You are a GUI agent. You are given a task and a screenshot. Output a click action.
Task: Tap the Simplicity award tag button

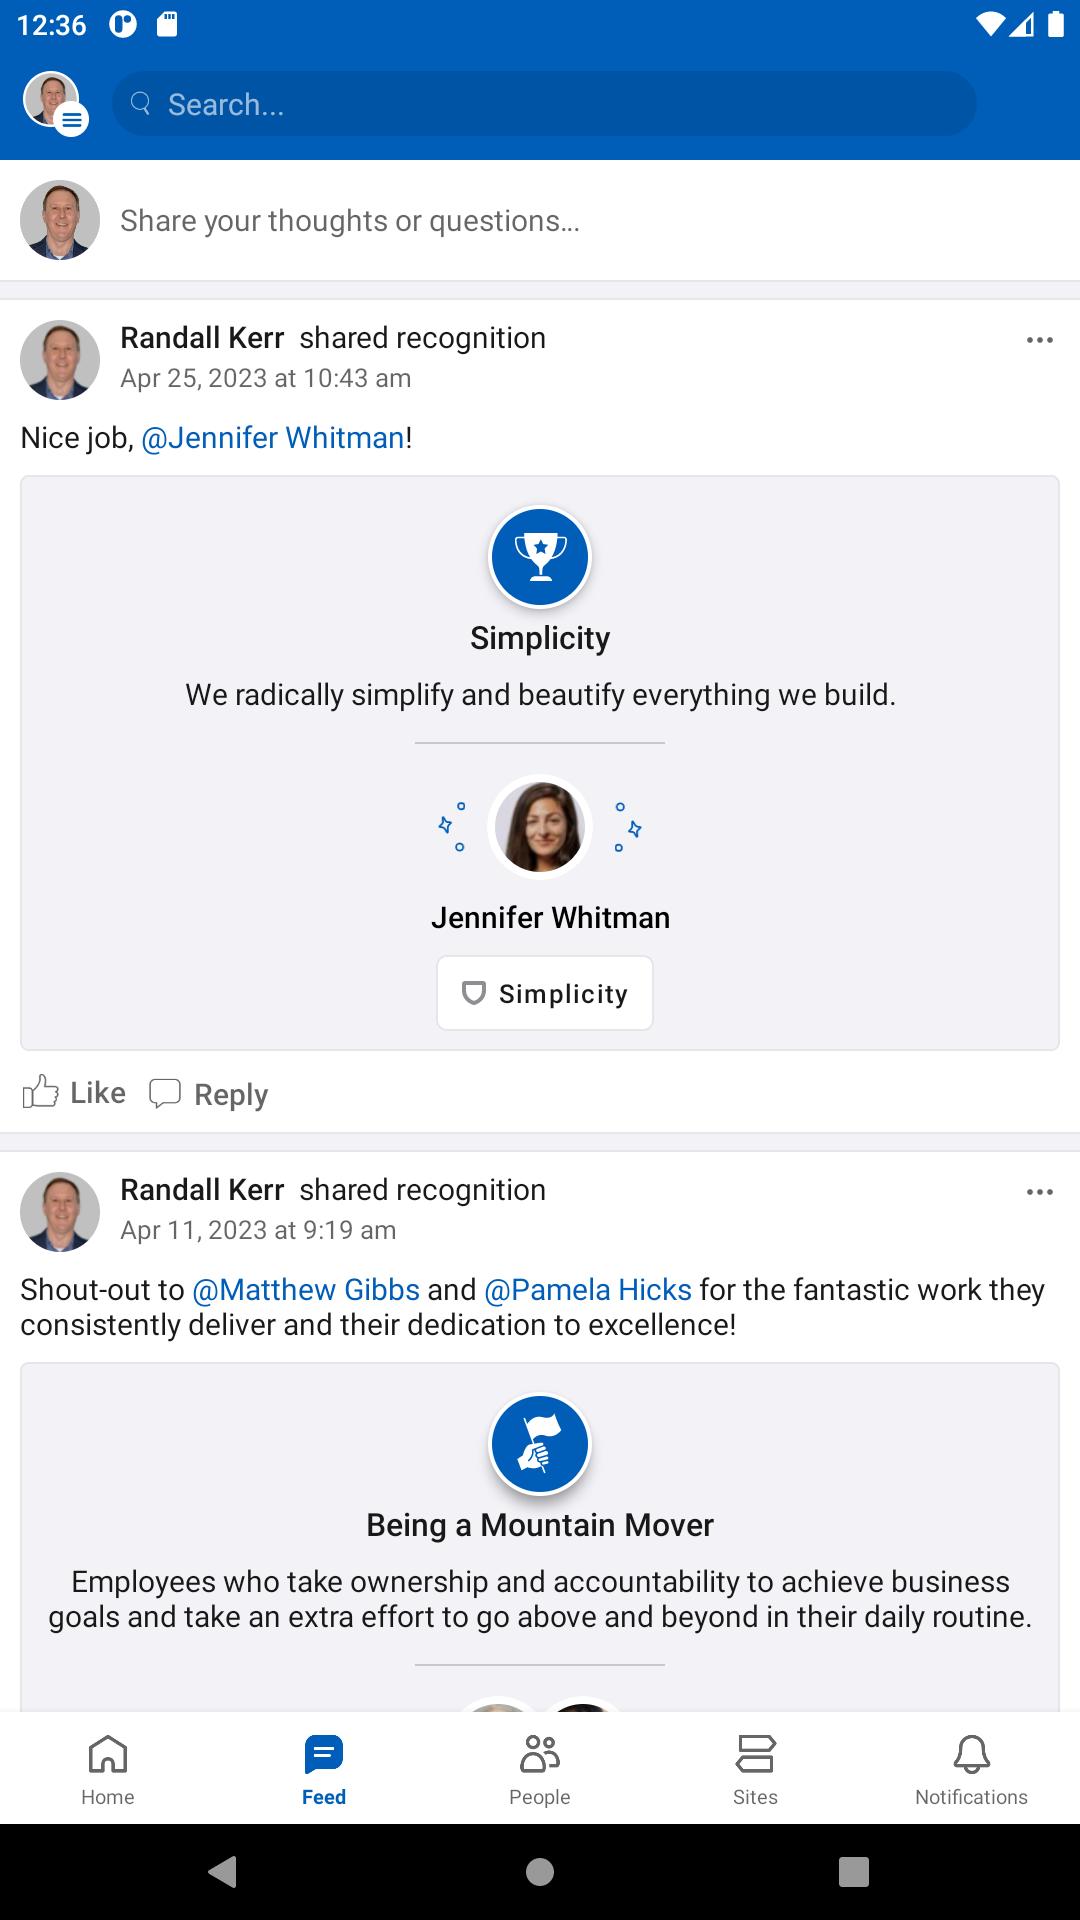click(545, 993)
